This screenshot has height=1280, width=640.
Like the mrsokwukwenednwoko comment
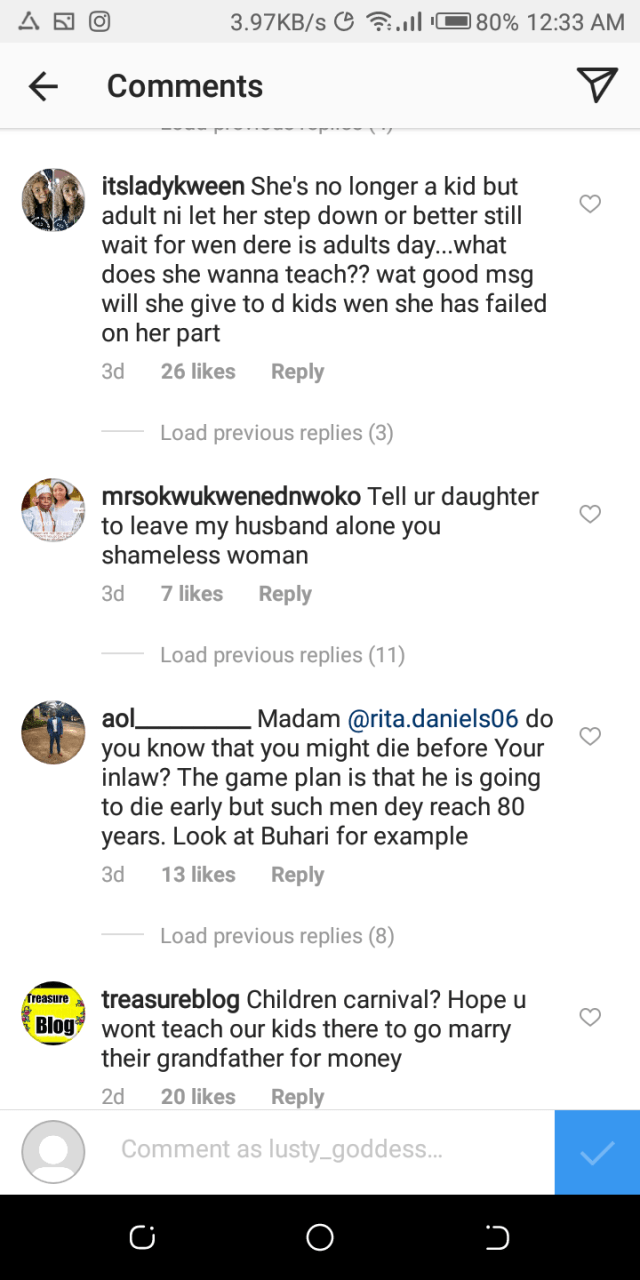coord(590,514)
